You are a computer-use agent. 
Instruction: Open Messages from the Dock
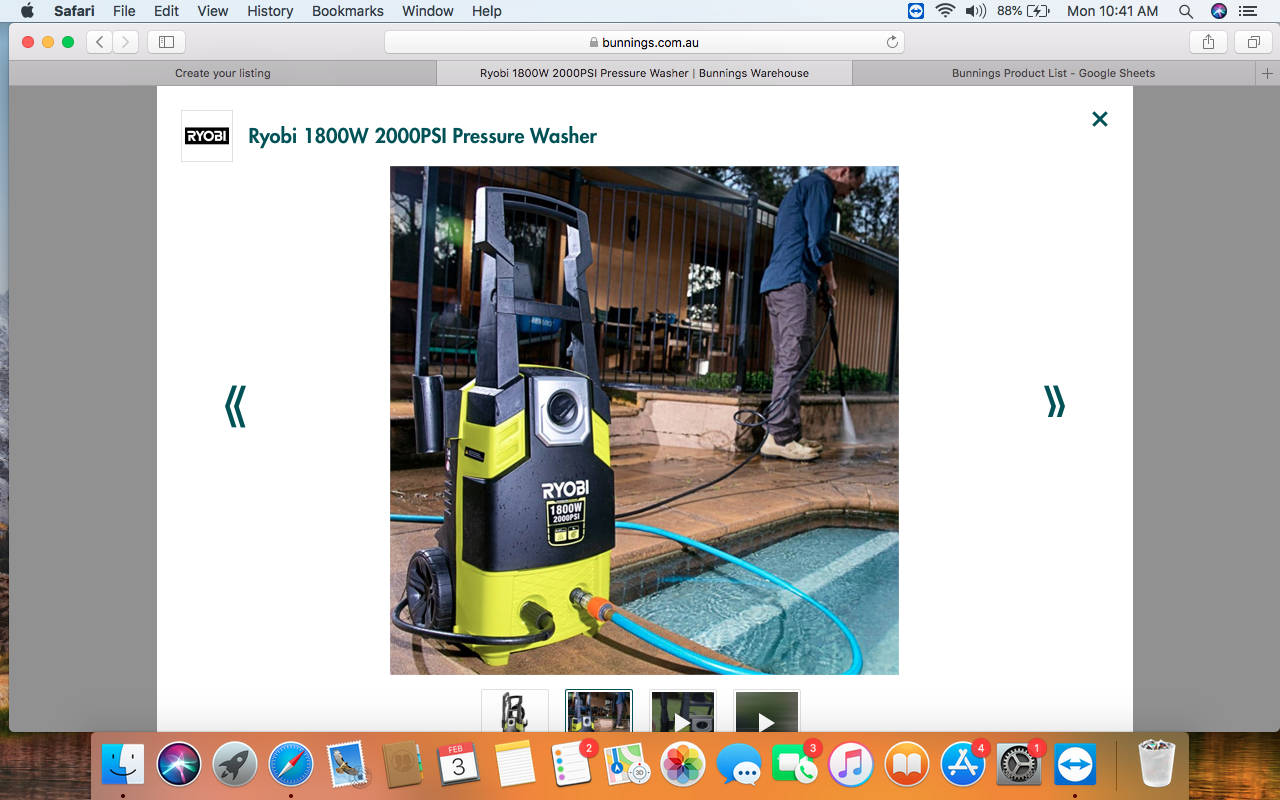(x=739, y=766)
